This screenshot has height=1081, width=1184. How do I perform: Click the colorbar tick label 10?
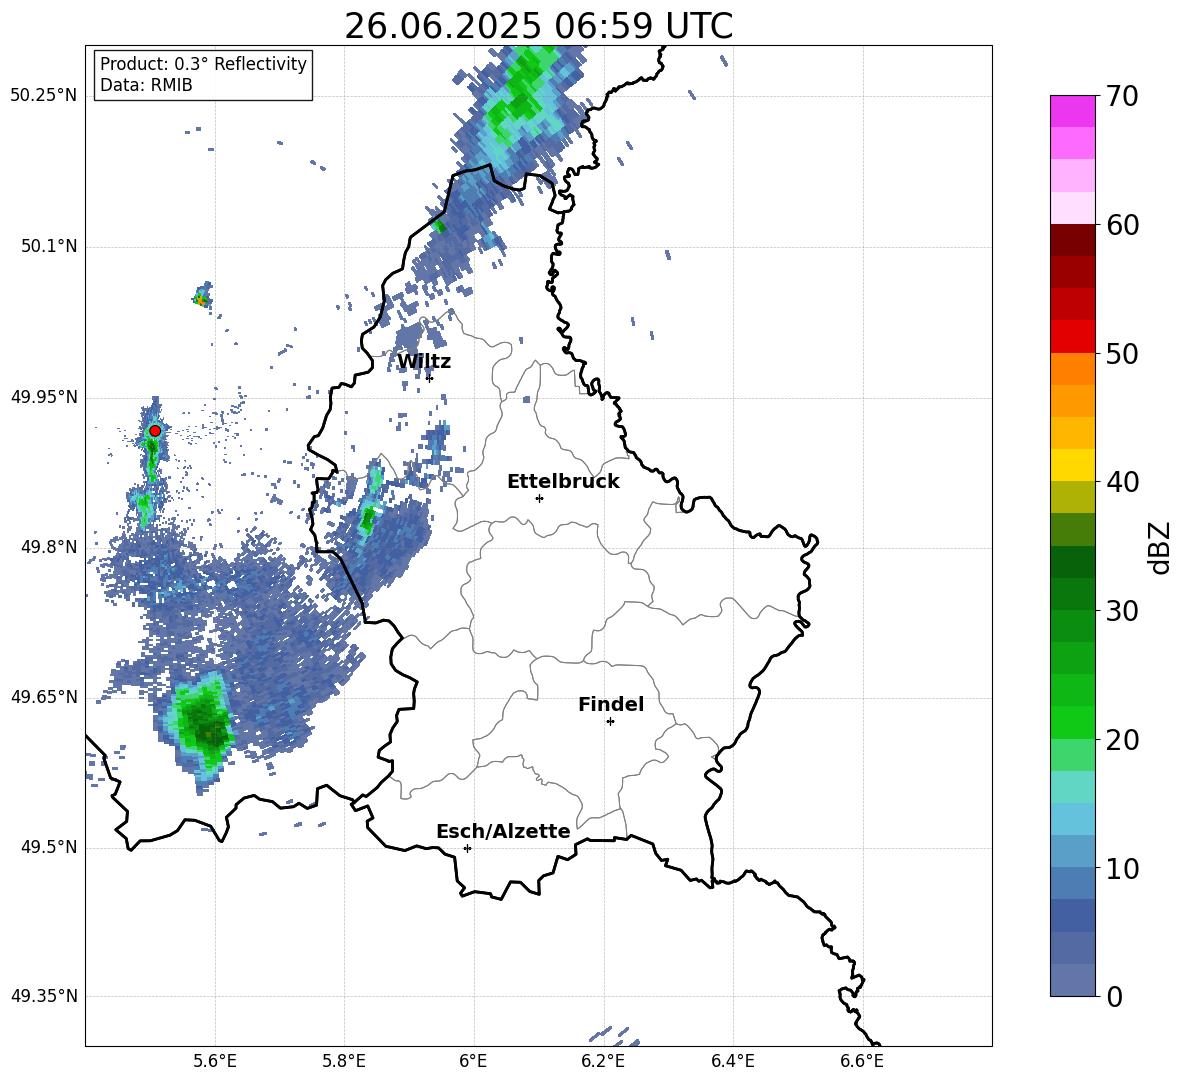tap(1122, 868)
